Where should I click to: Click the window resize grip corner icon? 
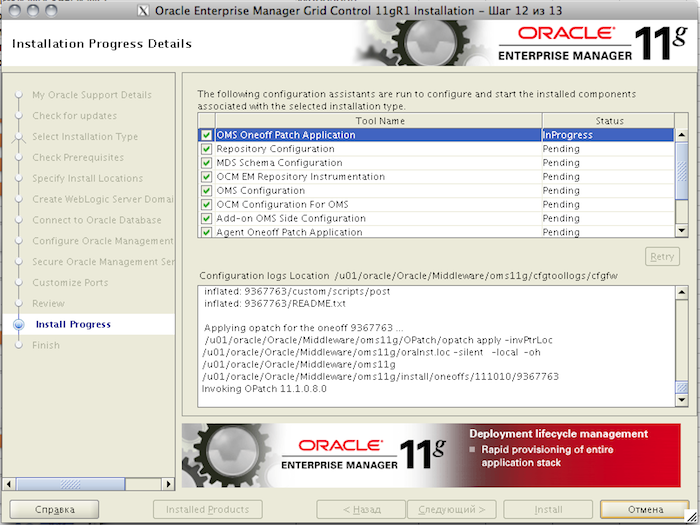click(692, 517)
